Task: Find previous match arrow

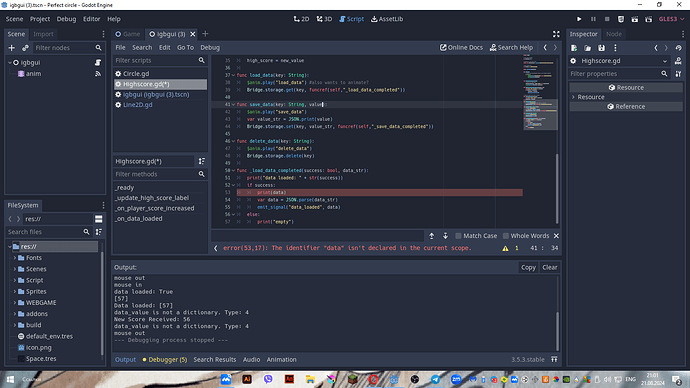Action: [432, 236]
